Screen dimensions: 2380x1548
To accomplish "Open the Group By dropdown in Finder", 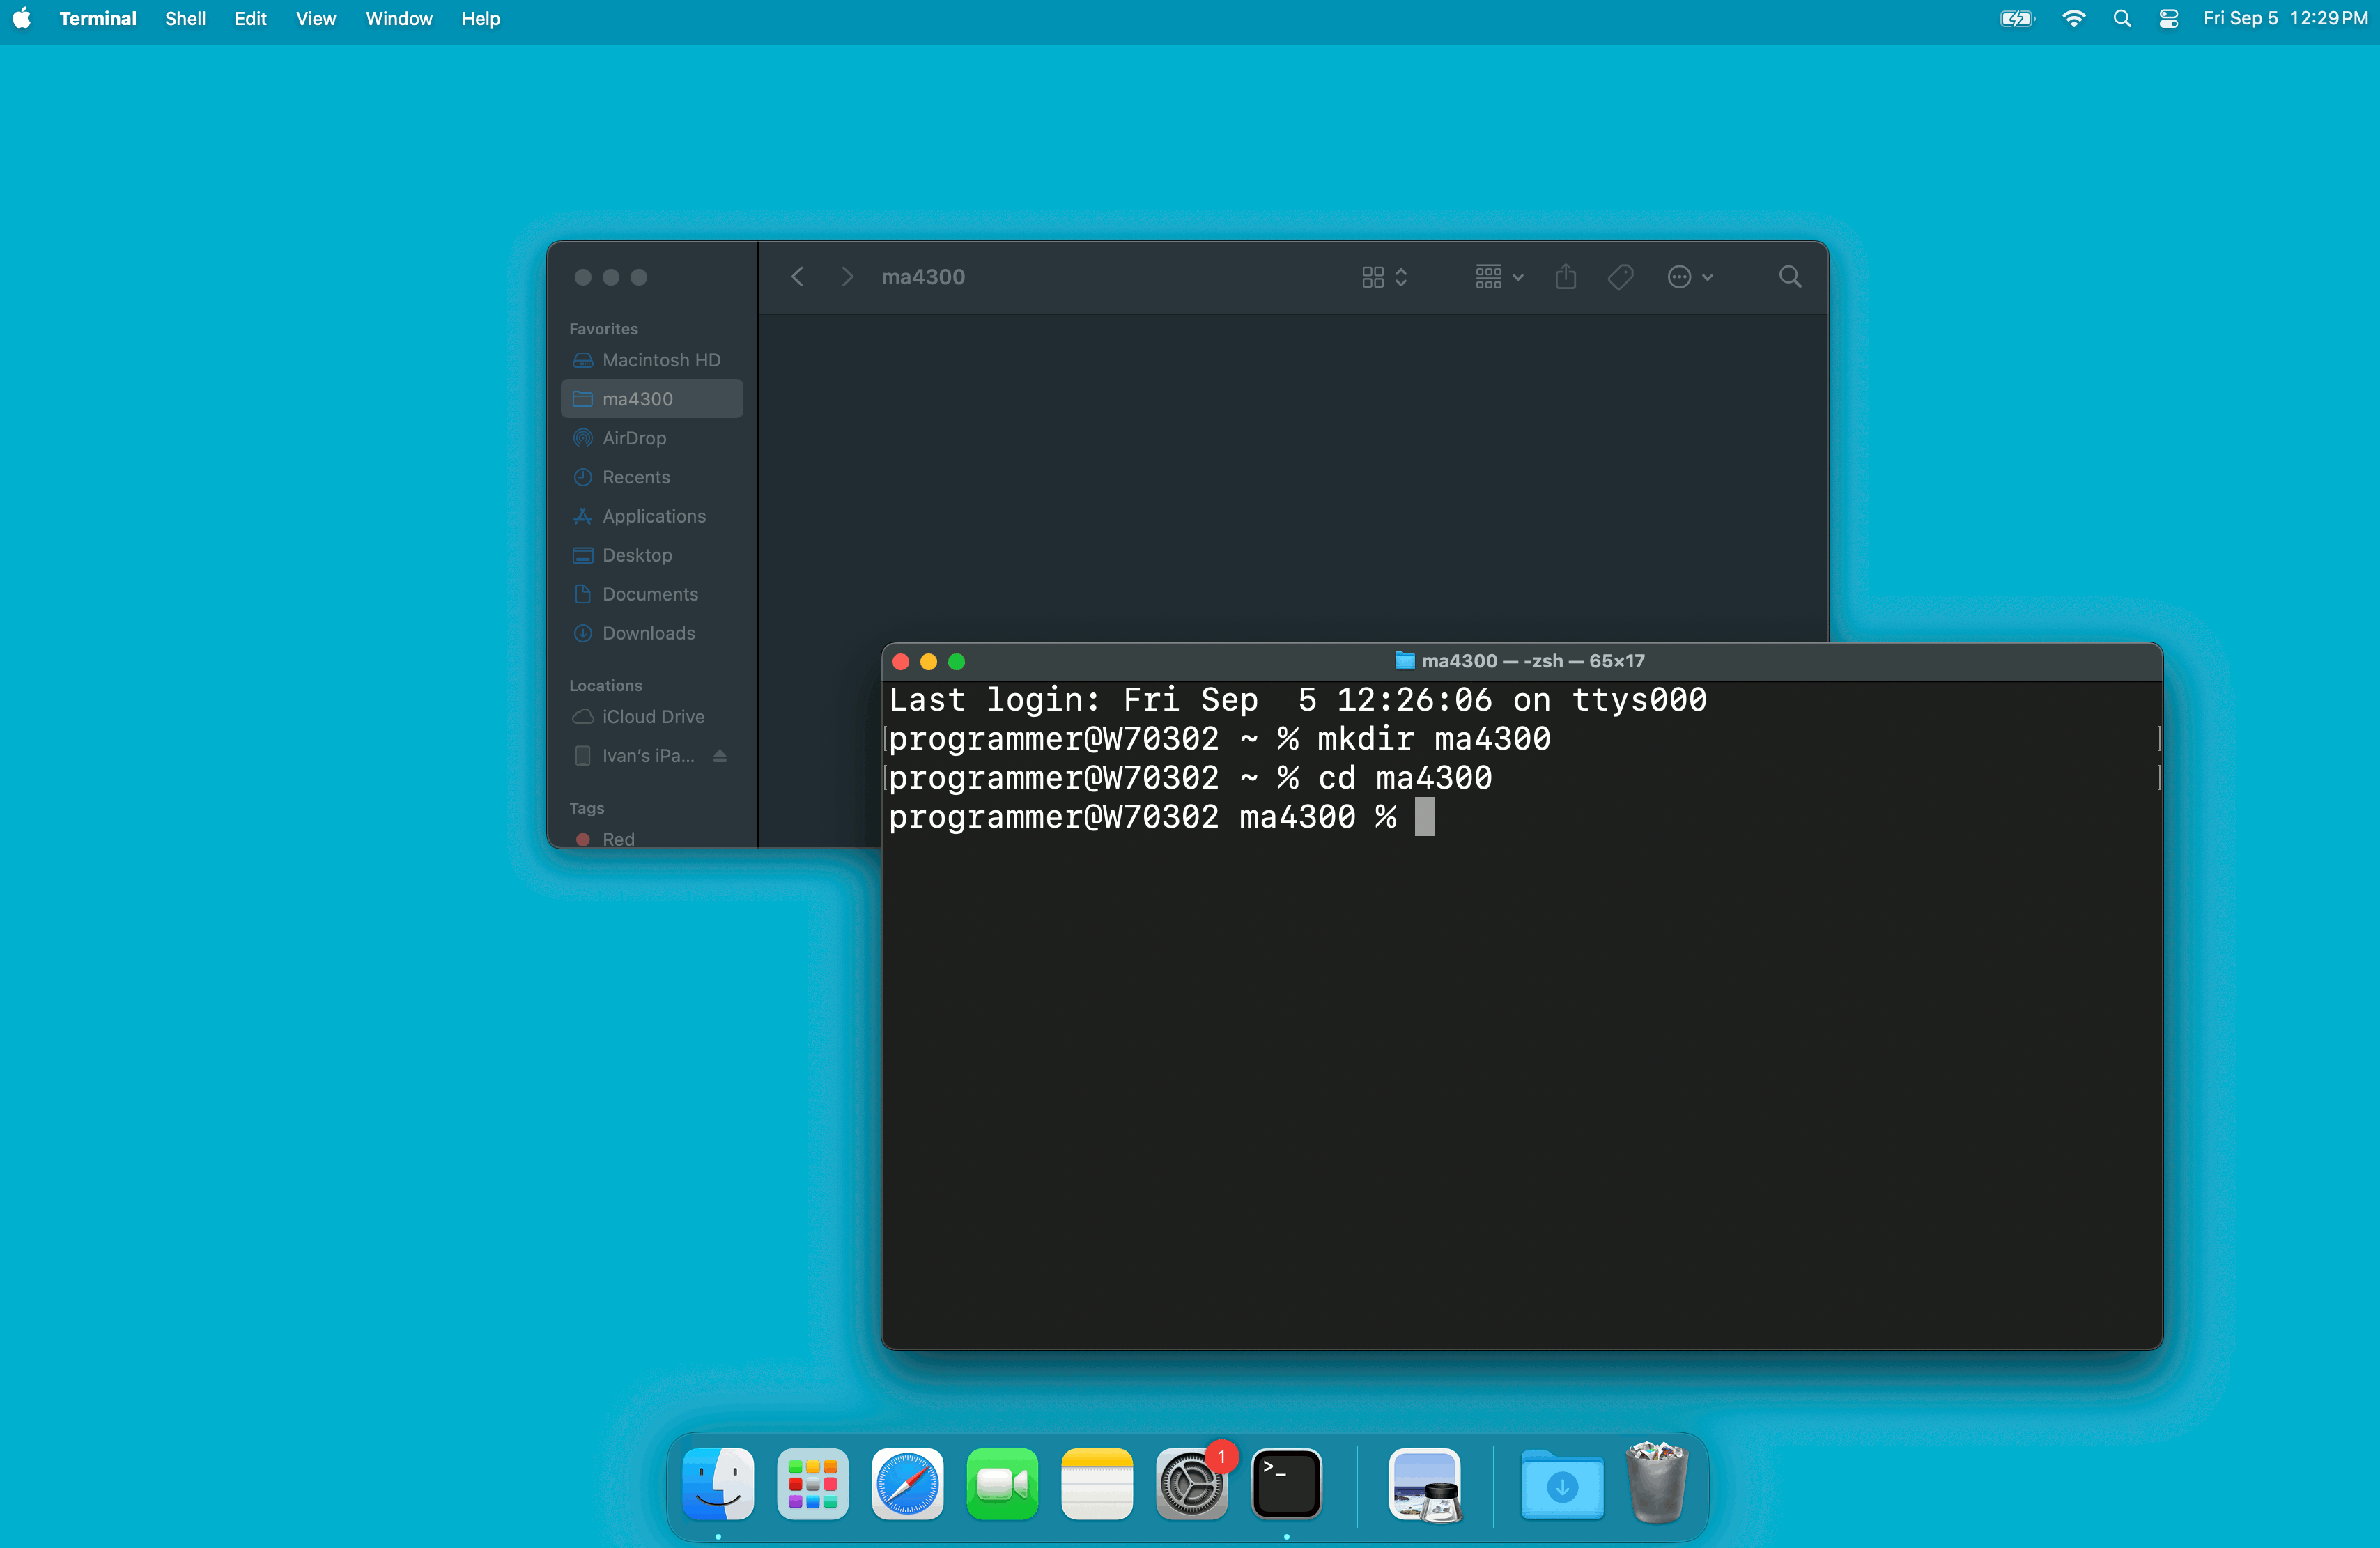I will (x=1498, y=277).
